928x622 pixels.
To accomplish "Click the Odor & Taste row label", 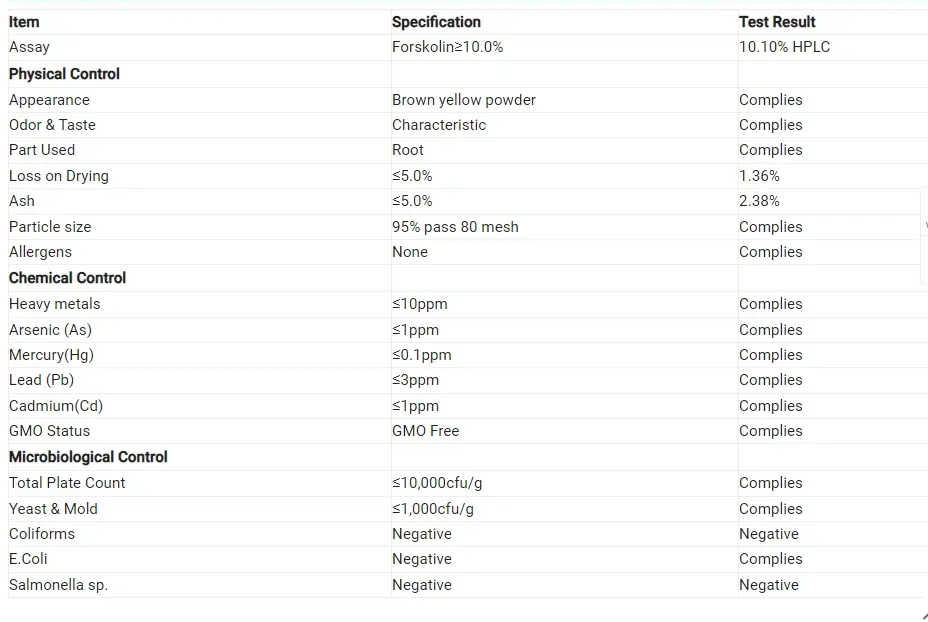I will (52, 125).
